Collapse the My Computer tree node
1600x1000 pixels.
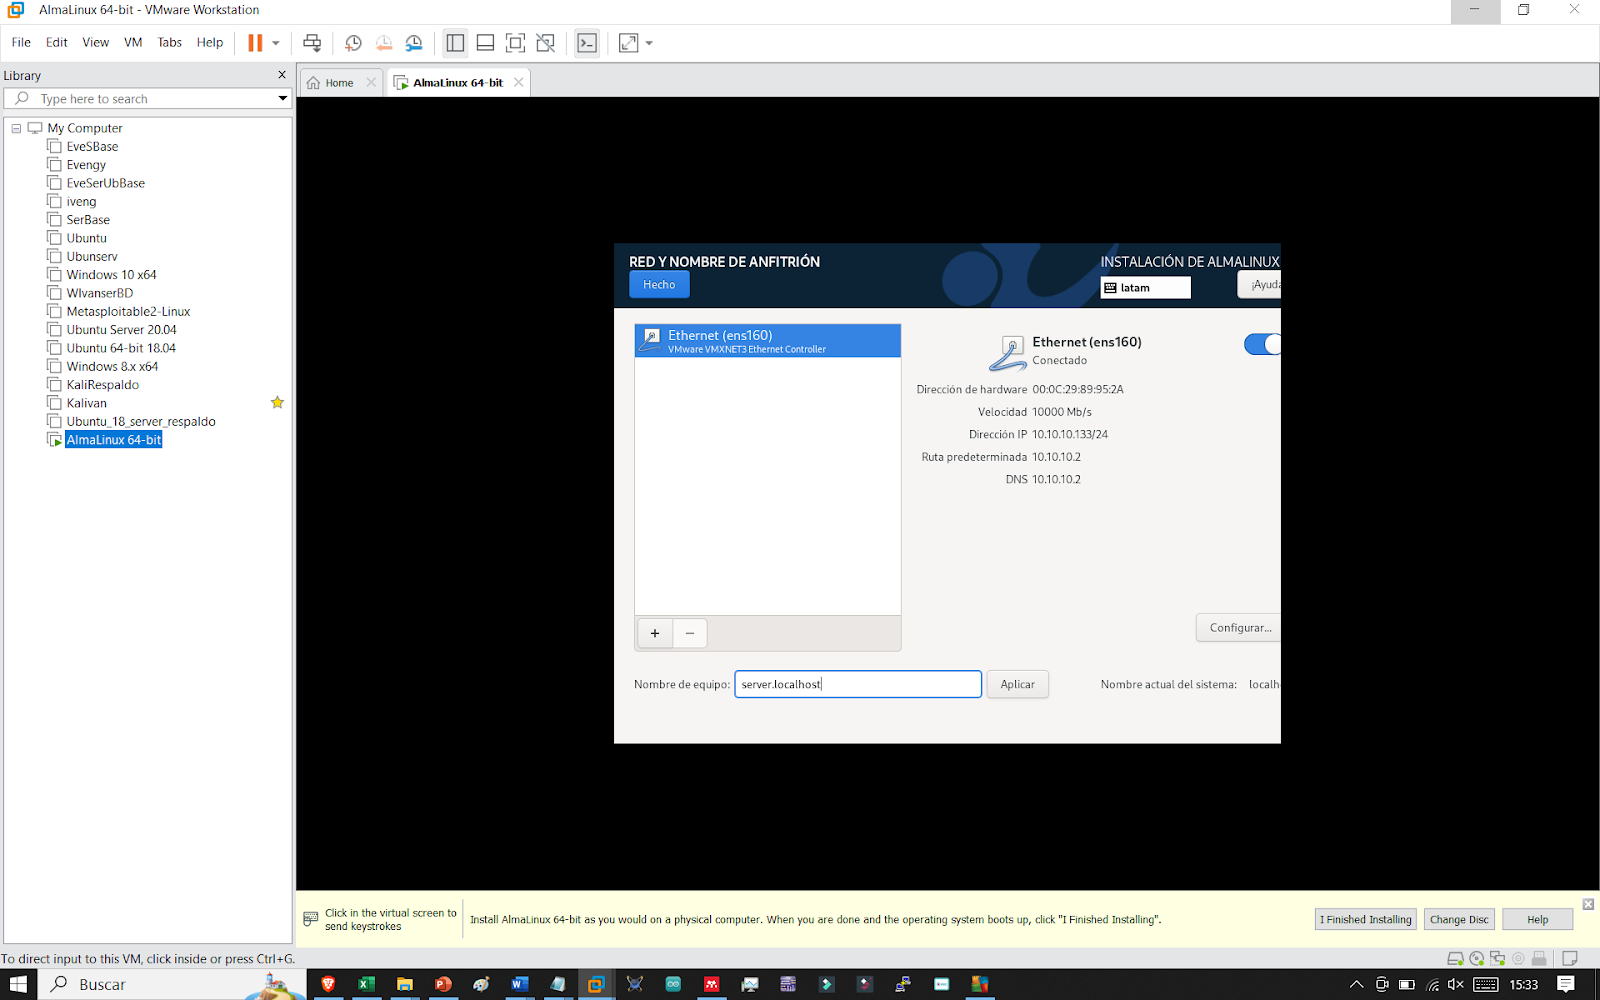point(16,128)
